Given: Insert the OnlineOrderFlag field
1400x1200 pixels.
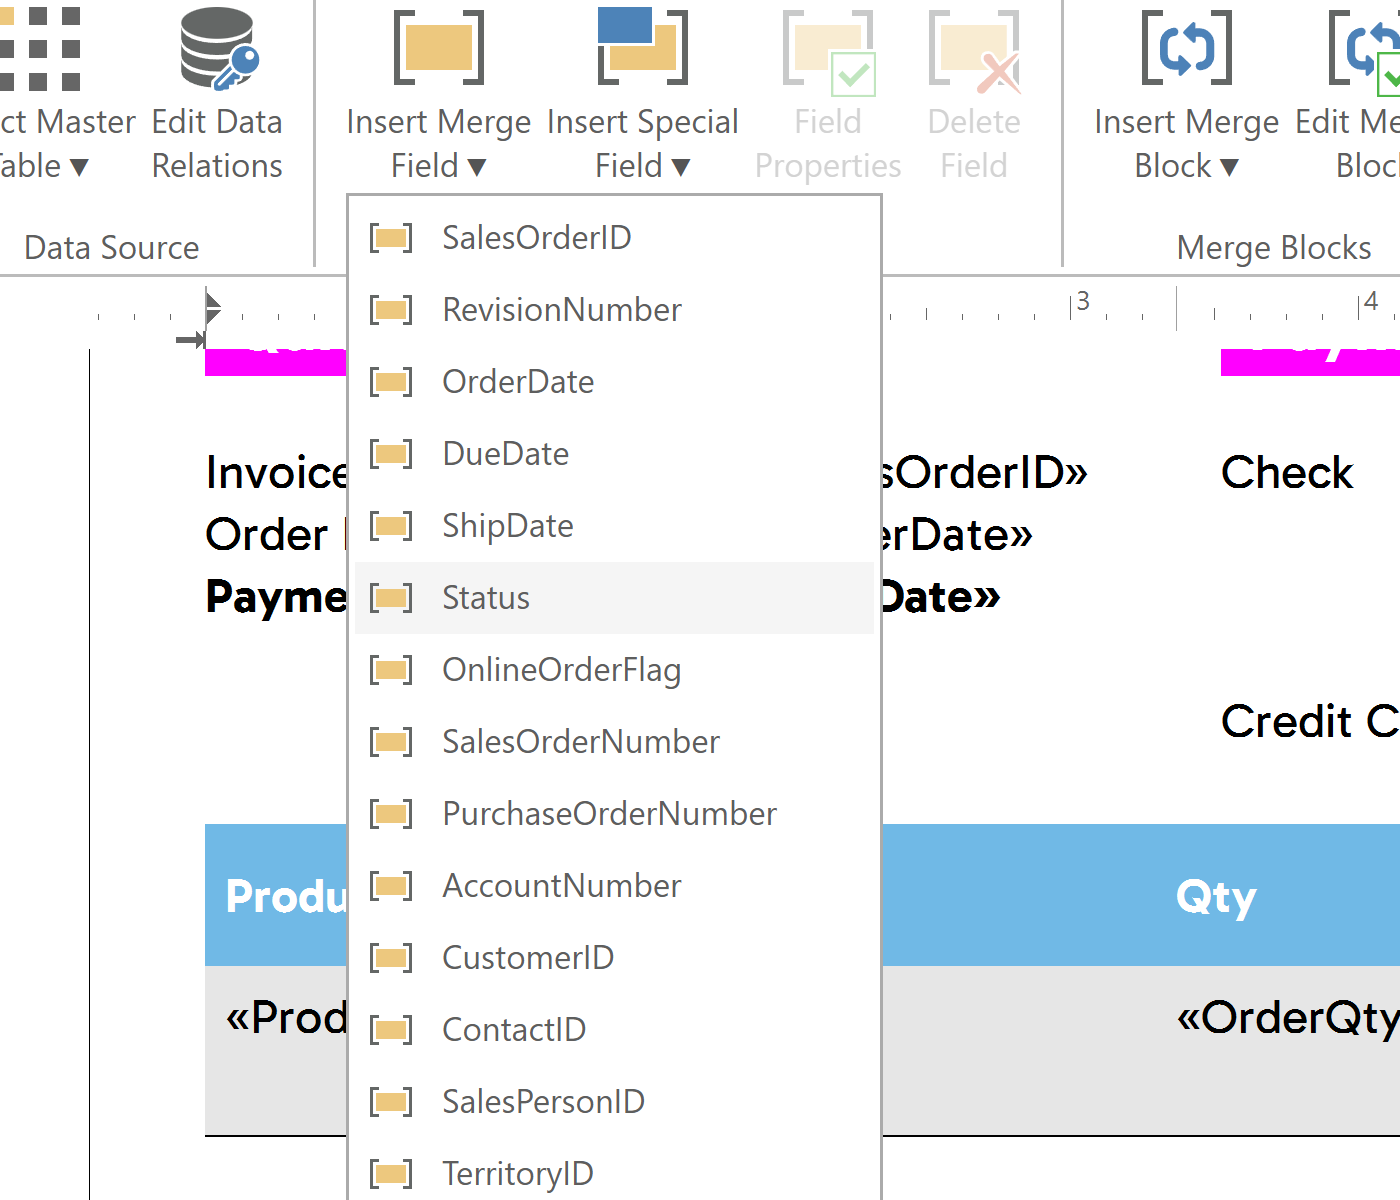Looking at the screenshot, I should point(614,670).
